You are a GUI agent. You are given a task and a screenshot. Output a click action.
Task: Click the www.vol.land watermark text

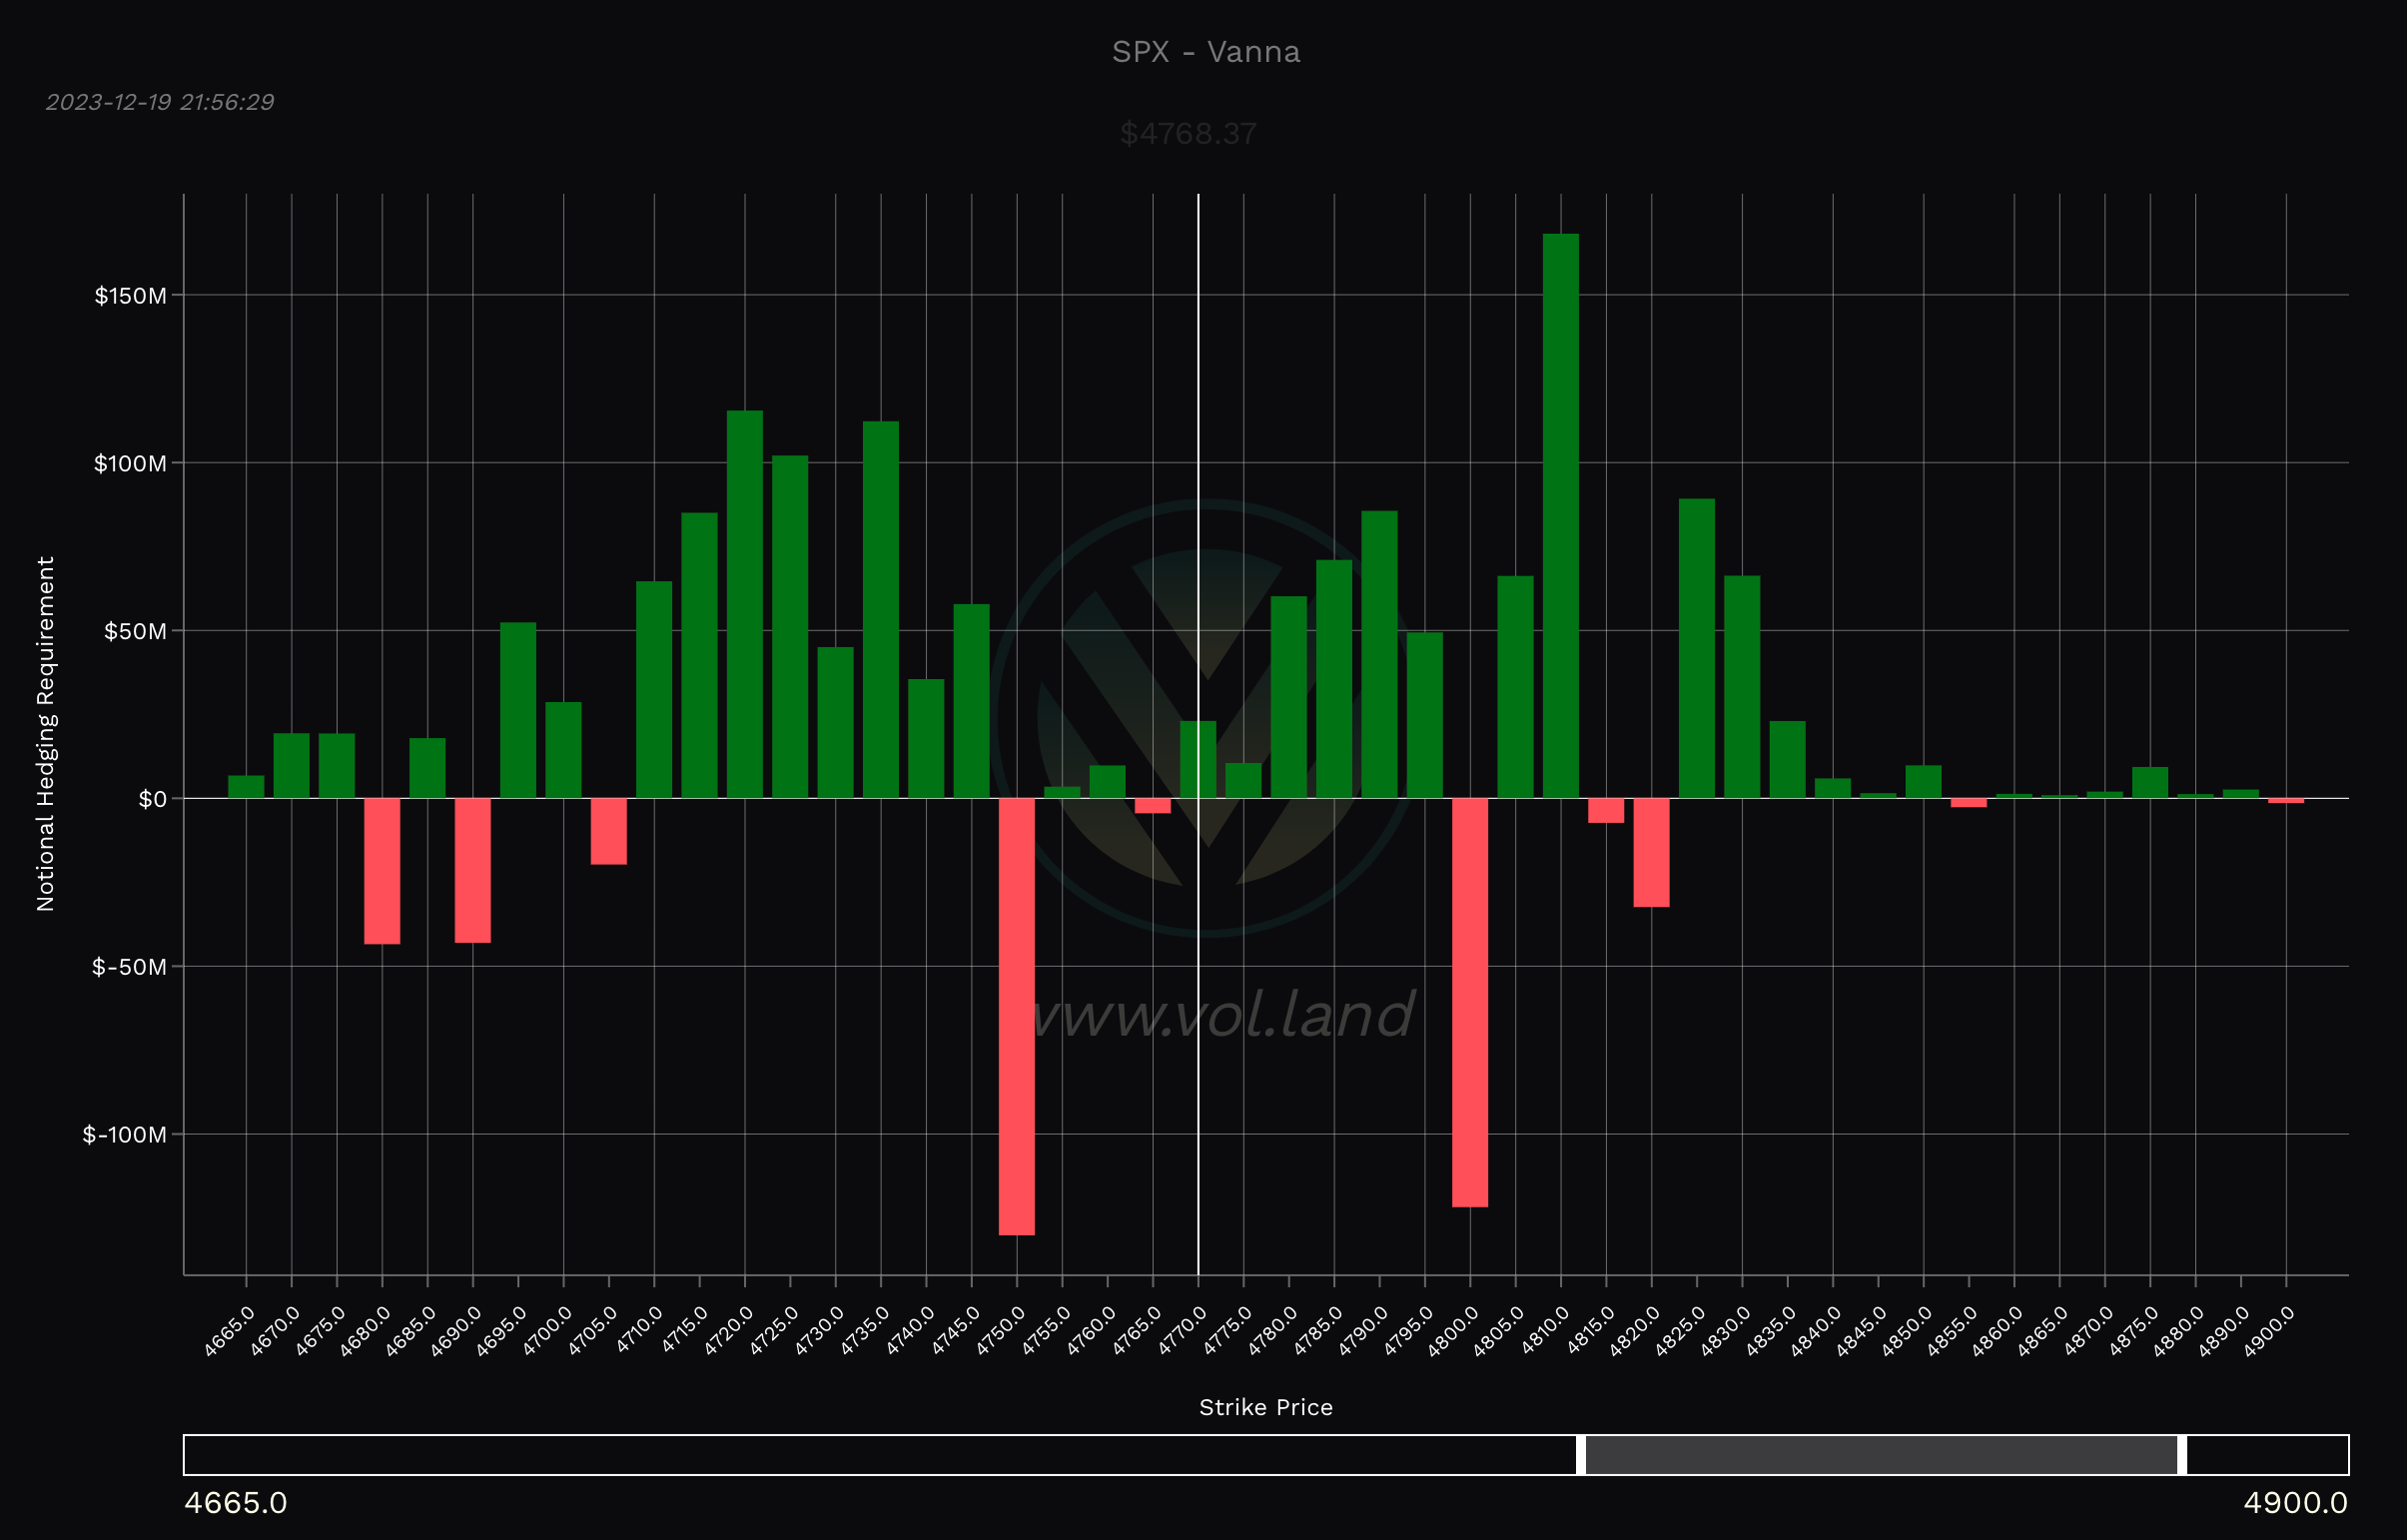(x=1222, y=1014)
